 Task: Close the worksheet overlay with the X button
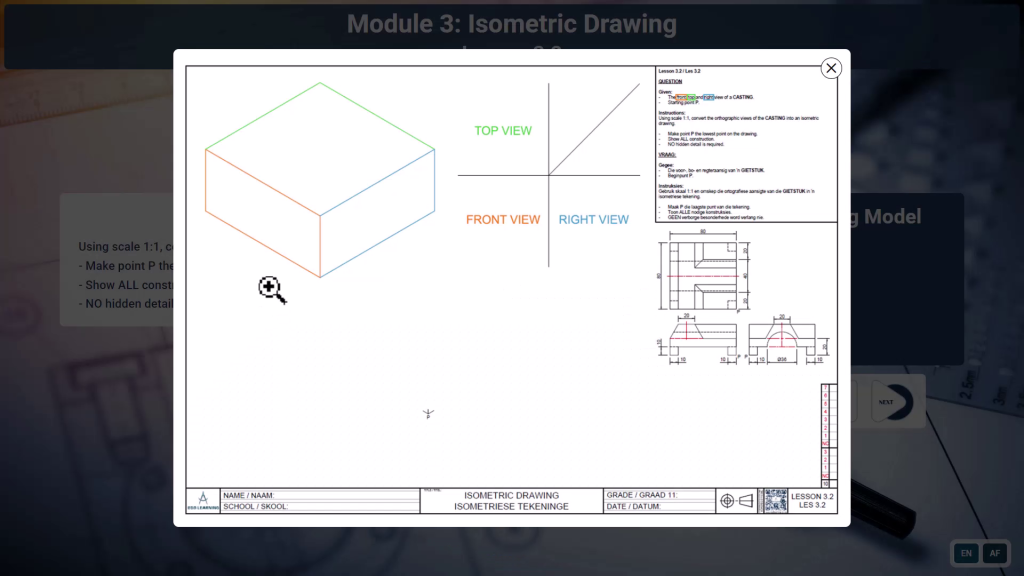point(831,68)
